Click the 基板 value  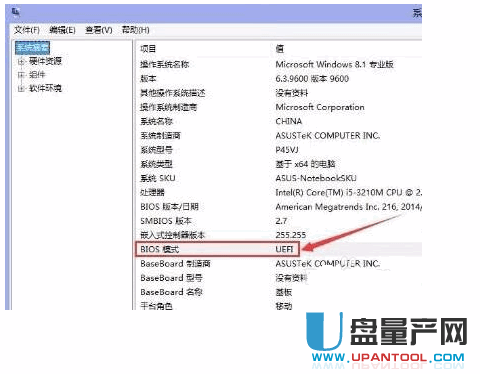pyautogui.click(x=284, y=292)
